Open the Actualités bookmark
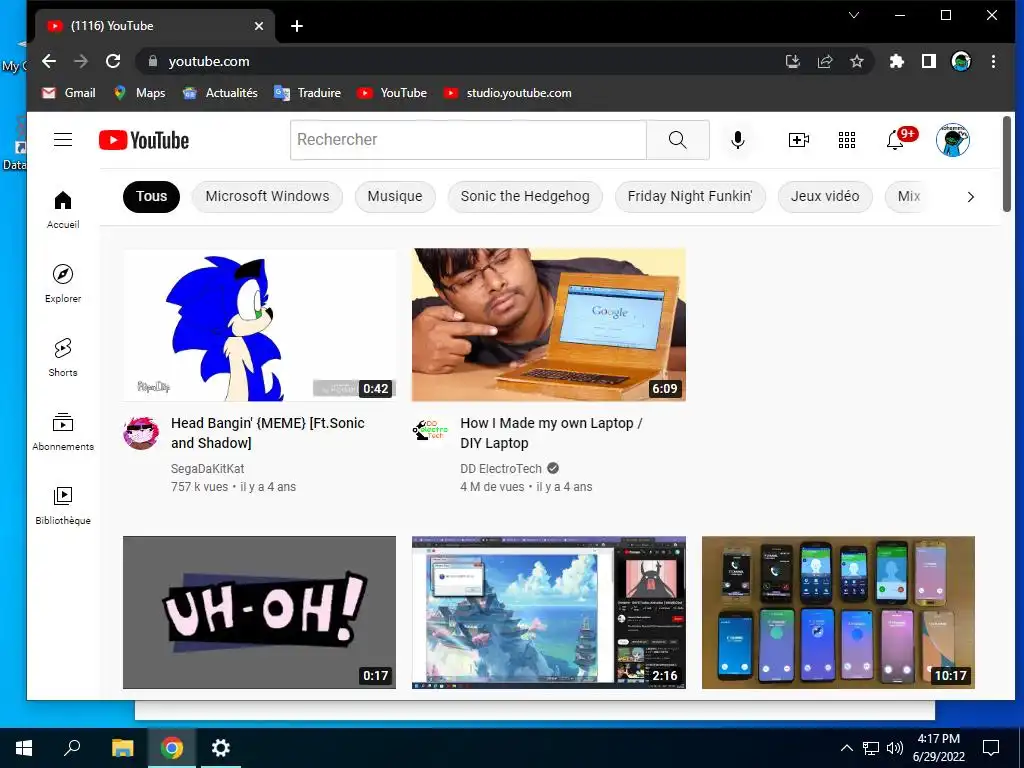1024x768 pixels. (x=220, y=93)
